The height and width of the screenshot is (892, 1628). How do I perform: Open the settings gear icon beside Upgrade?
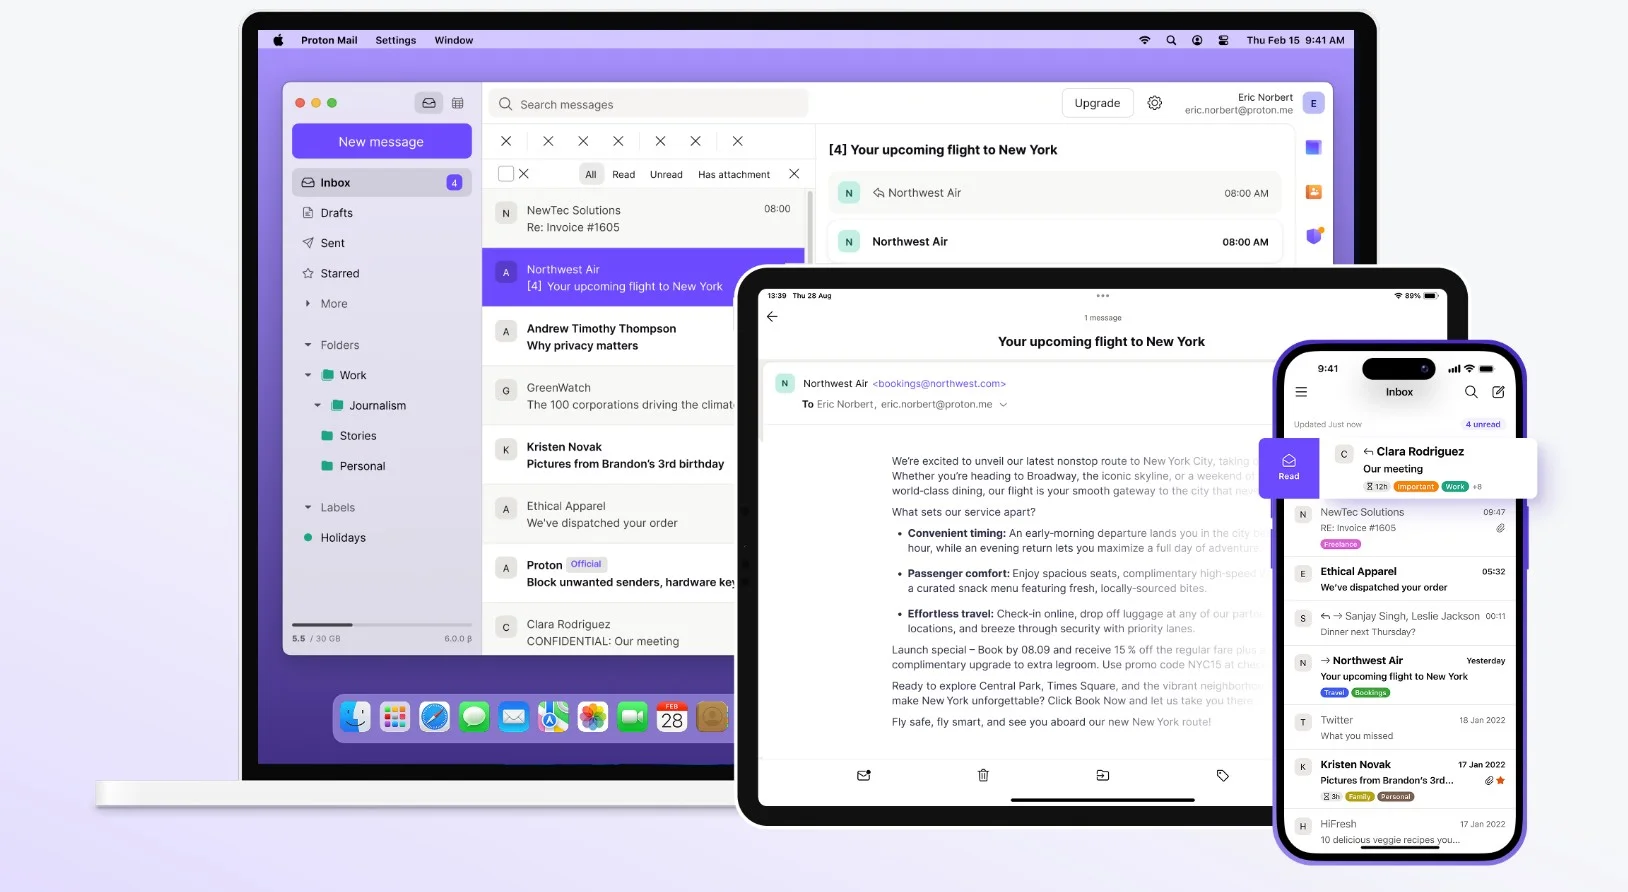click(1154, 103)
